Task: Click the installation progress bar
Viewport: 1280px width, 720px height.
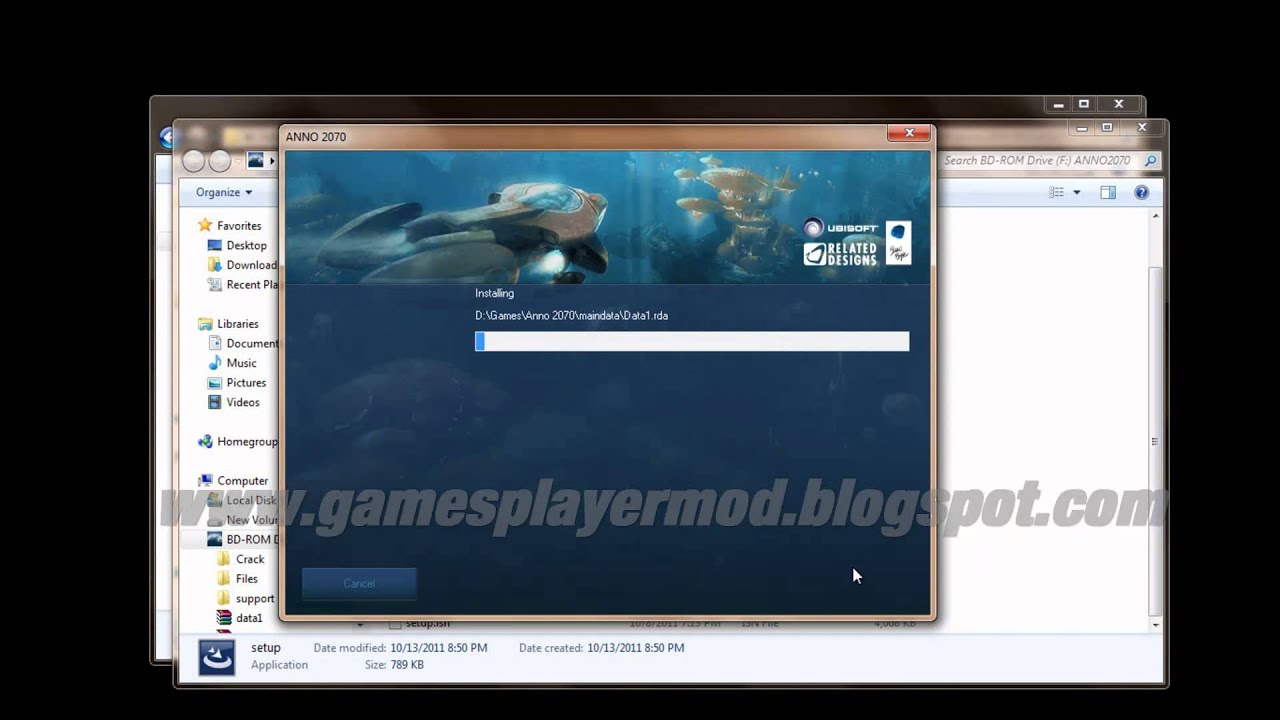Action: coord(692,342)
